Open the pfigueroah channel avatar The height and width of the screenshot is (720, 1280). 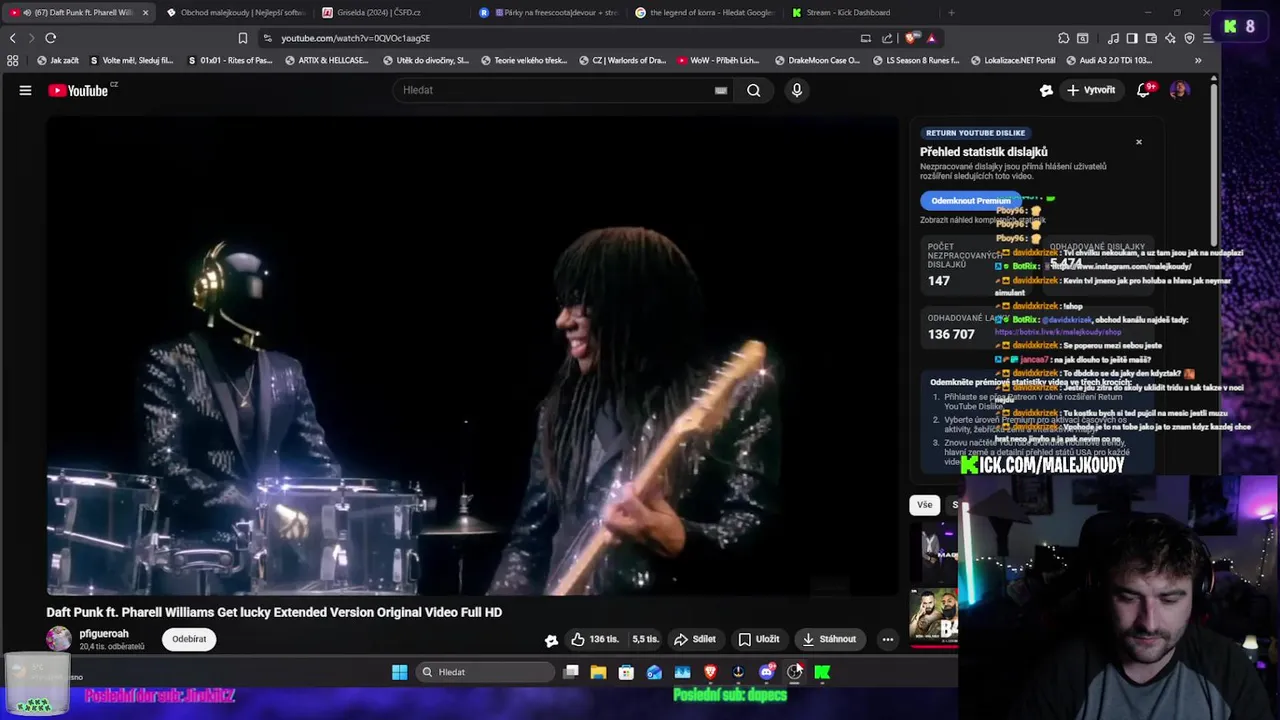point(59,639)
